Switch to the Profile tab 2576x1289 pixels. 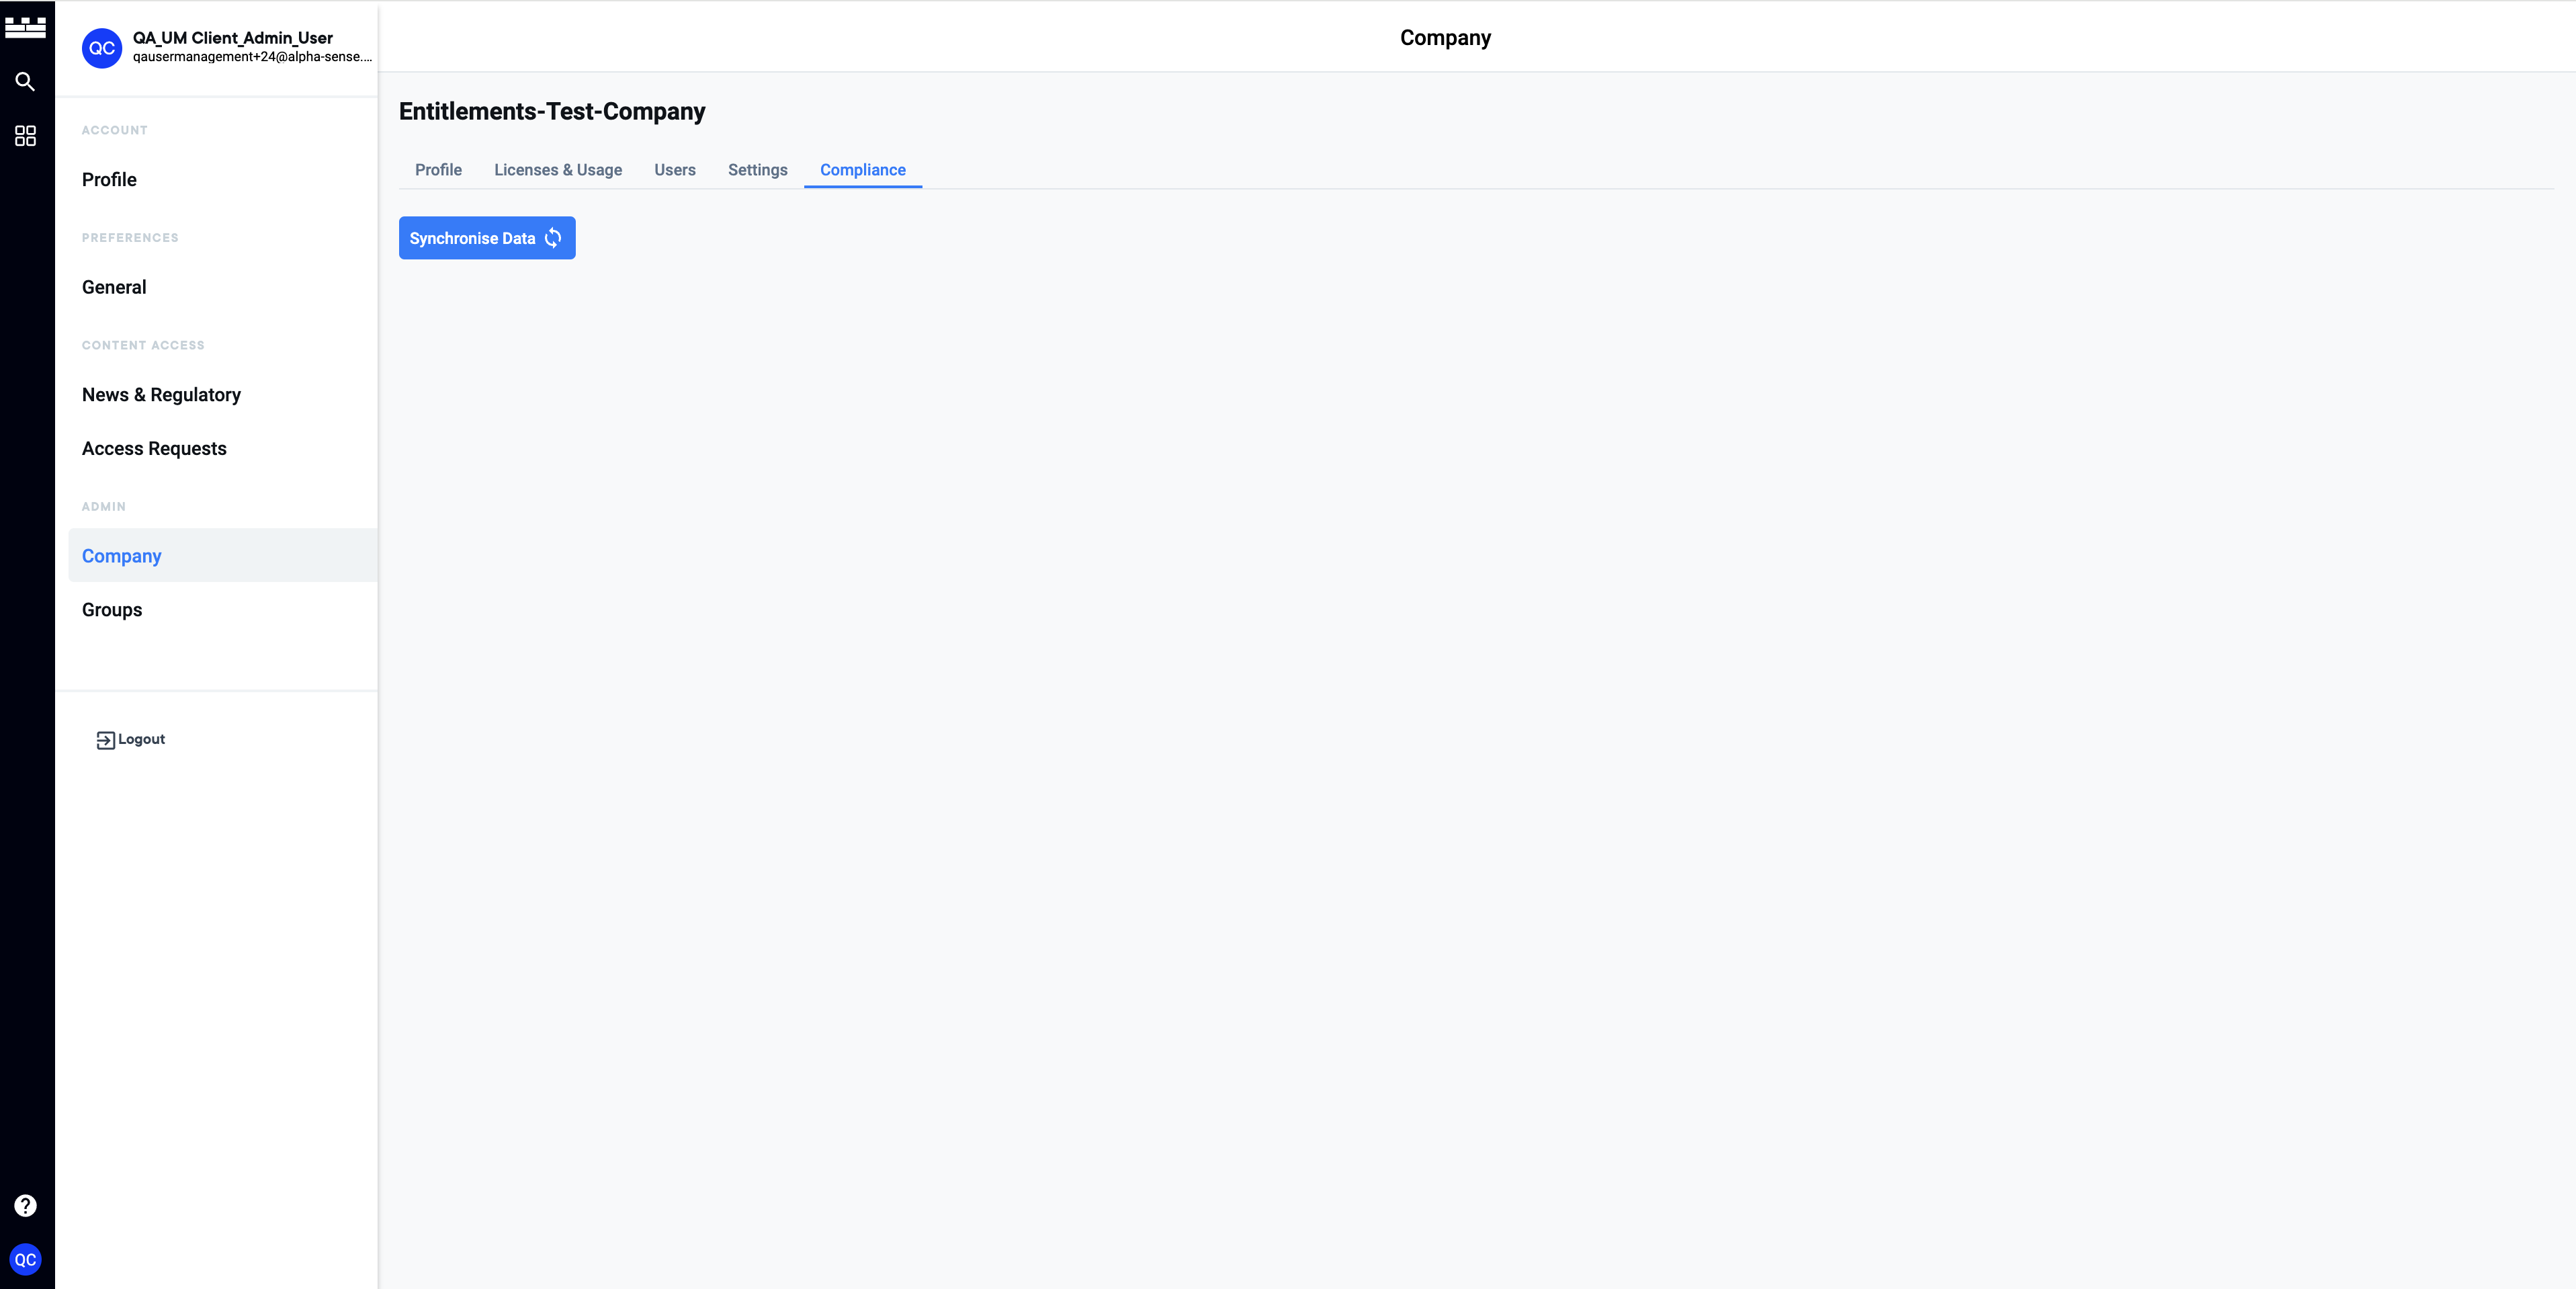(x=435, y=169)
